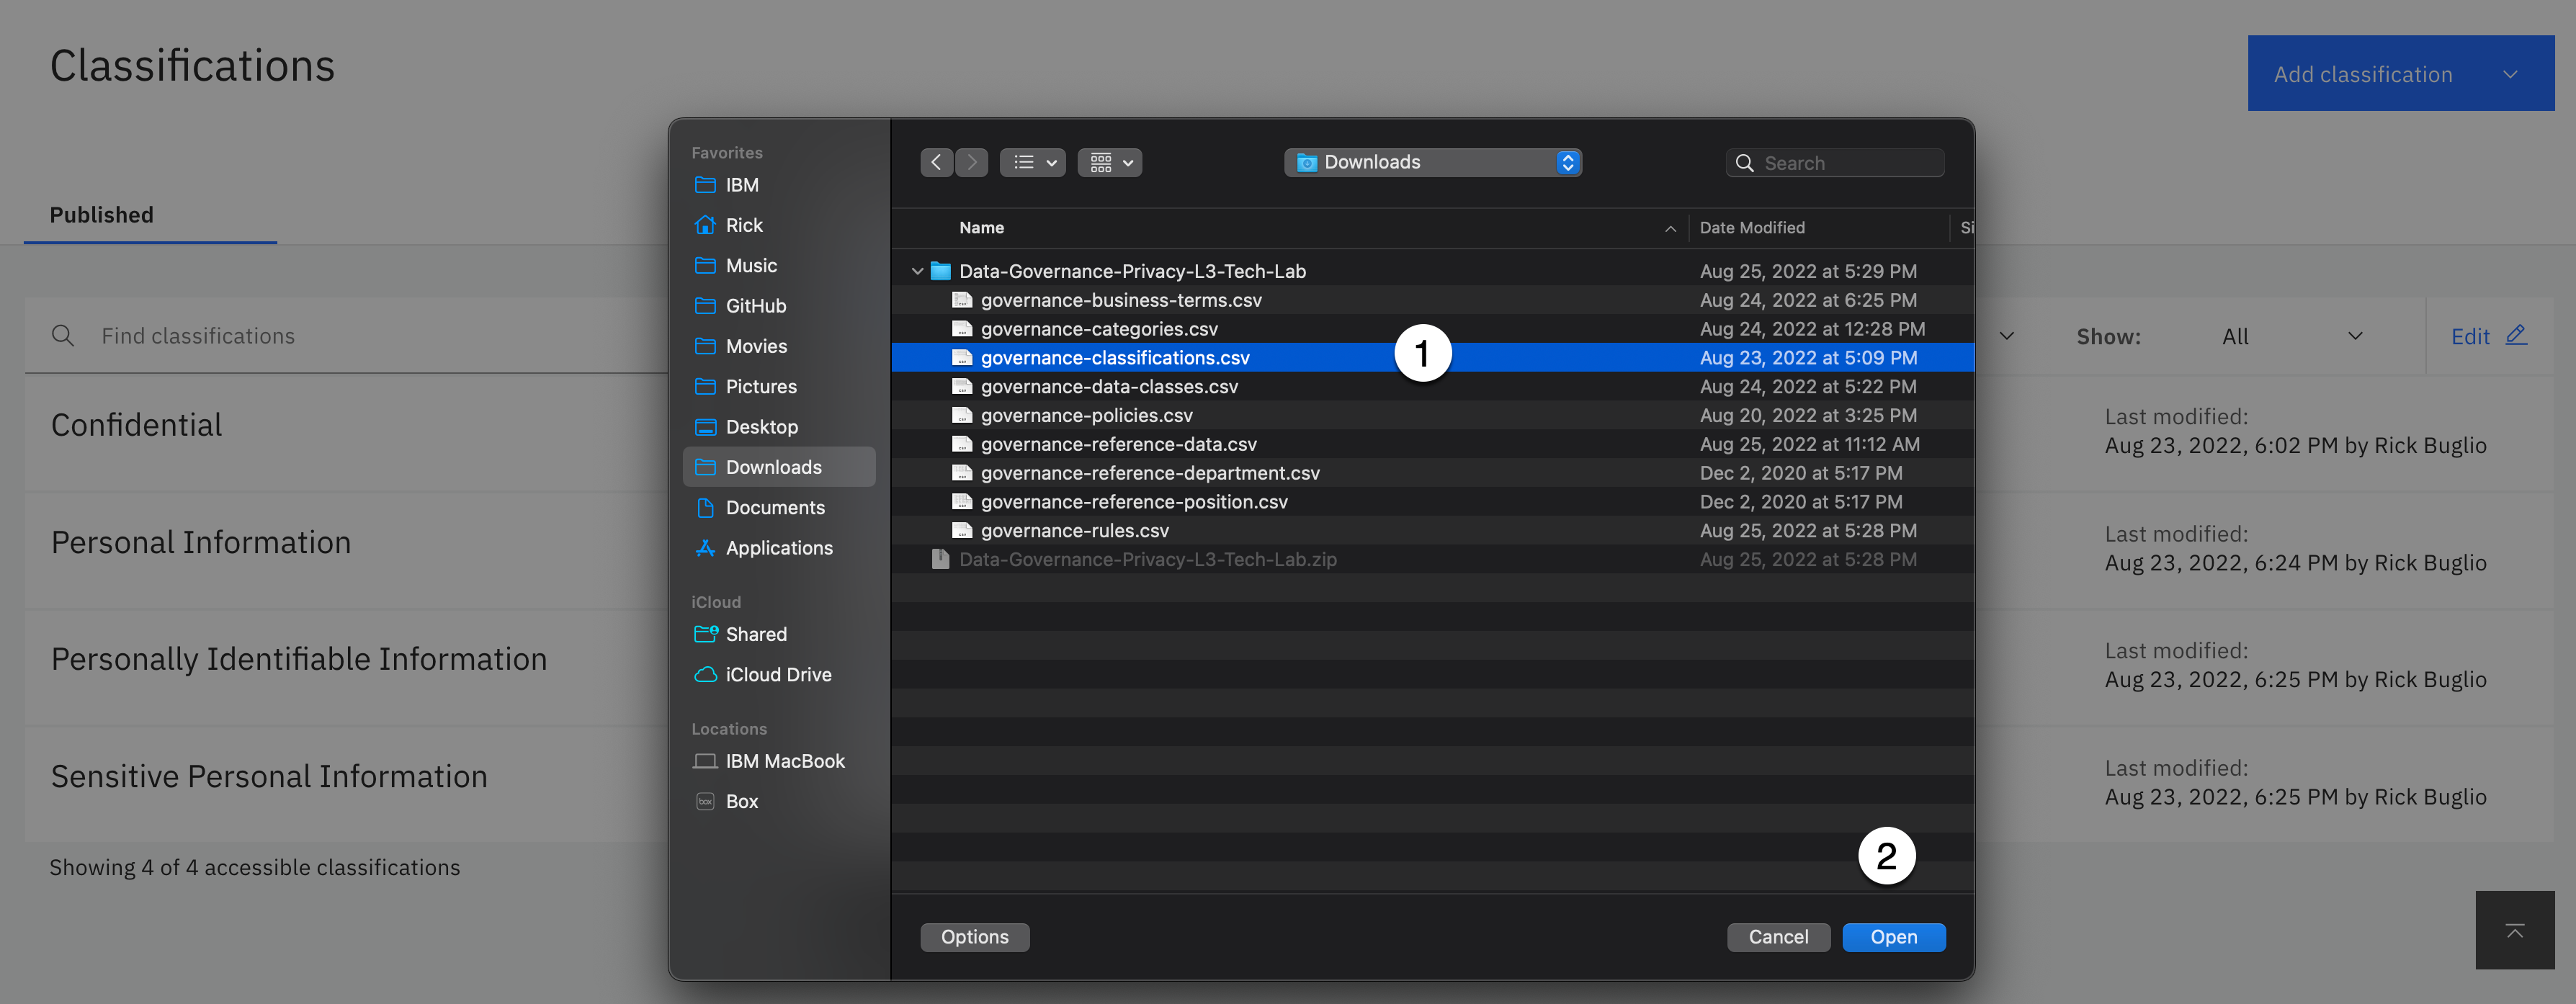Select Applications in Favorites sidebar
The image size is (2576, 1004).
(x=778, y=548)
